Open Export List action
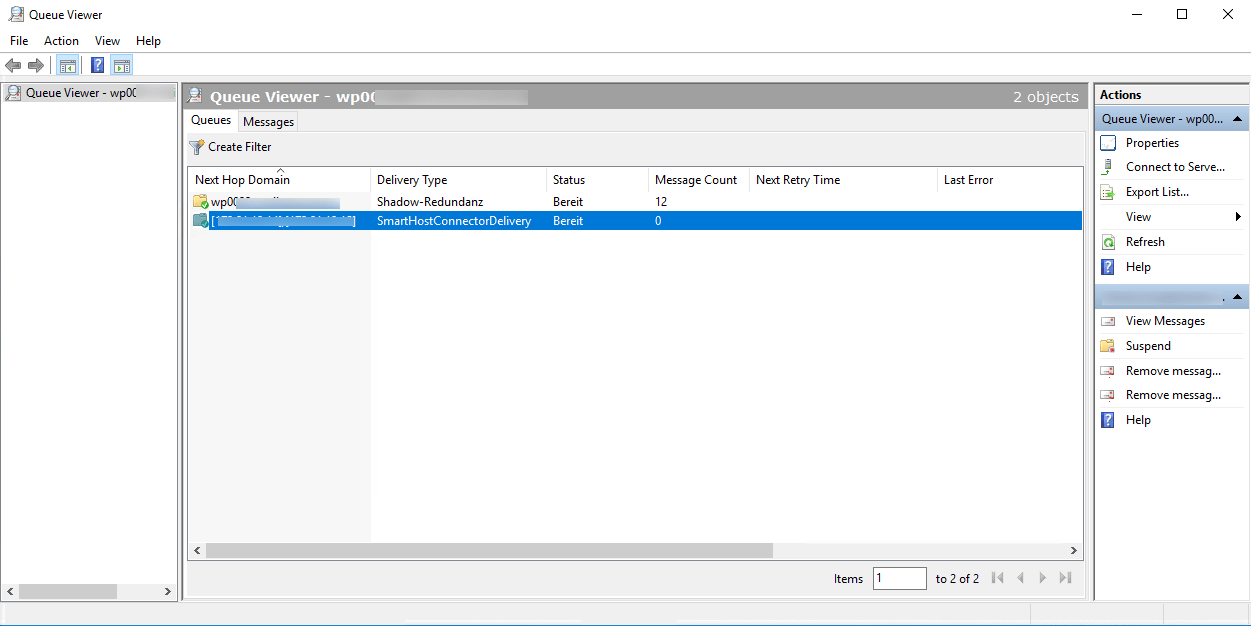Viewport: 1251px width, 626px height. (1157, 192)
